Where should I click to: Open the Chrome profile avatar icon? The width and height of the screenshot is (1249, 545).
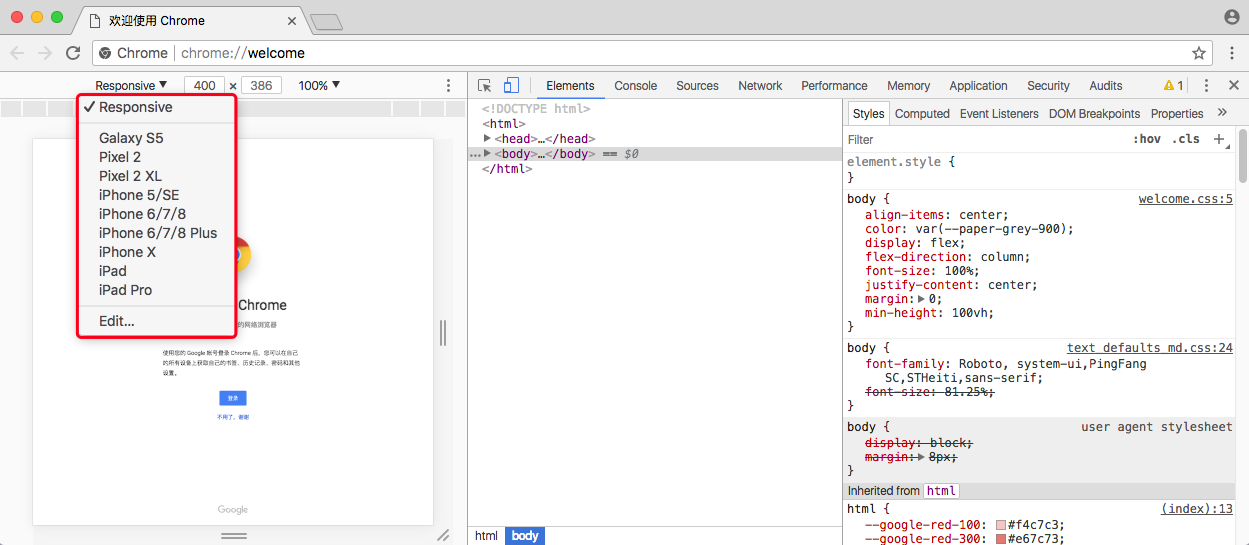pyautogui.click(x=1231, y=17)
